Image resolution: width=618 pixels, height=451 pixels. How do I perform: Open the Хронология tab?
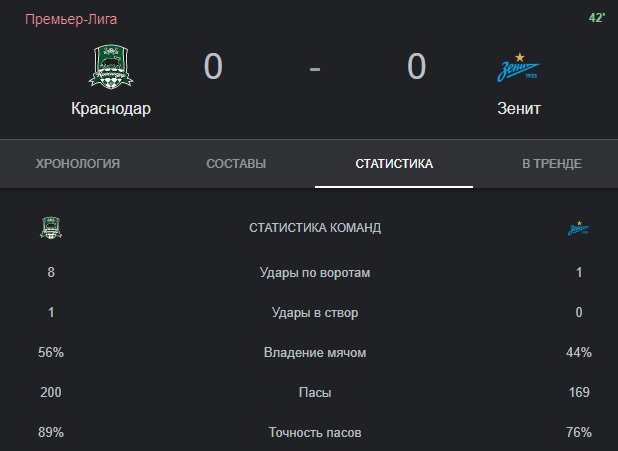[x=78, y=163]
